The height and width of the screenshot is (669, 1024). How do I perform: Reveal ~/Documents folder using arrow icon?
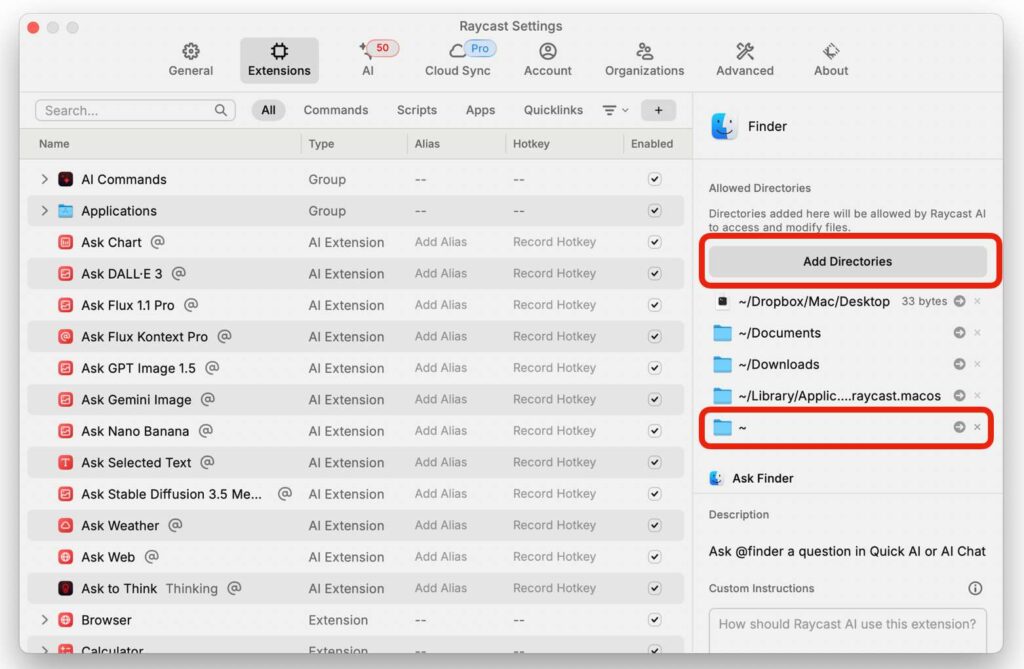pyautogui.click(x=959, y=333)
